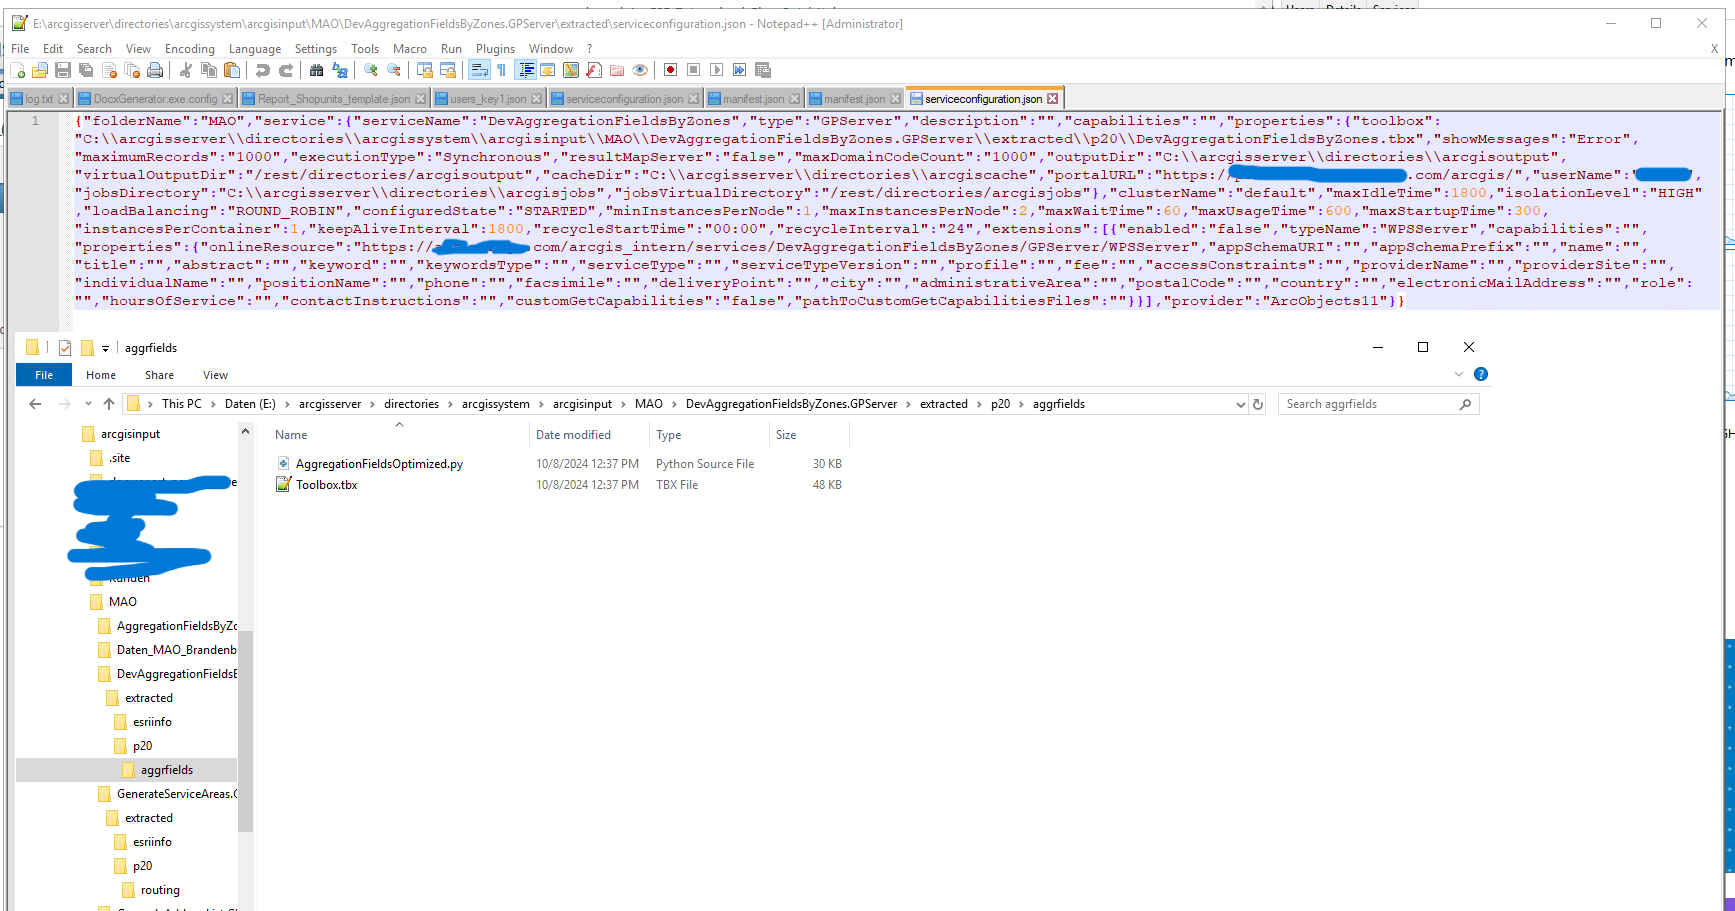This screenshot has width=1735, height=911.
Task: Start recording a macro
Action: pyautogui.click(x=670, y=70)
